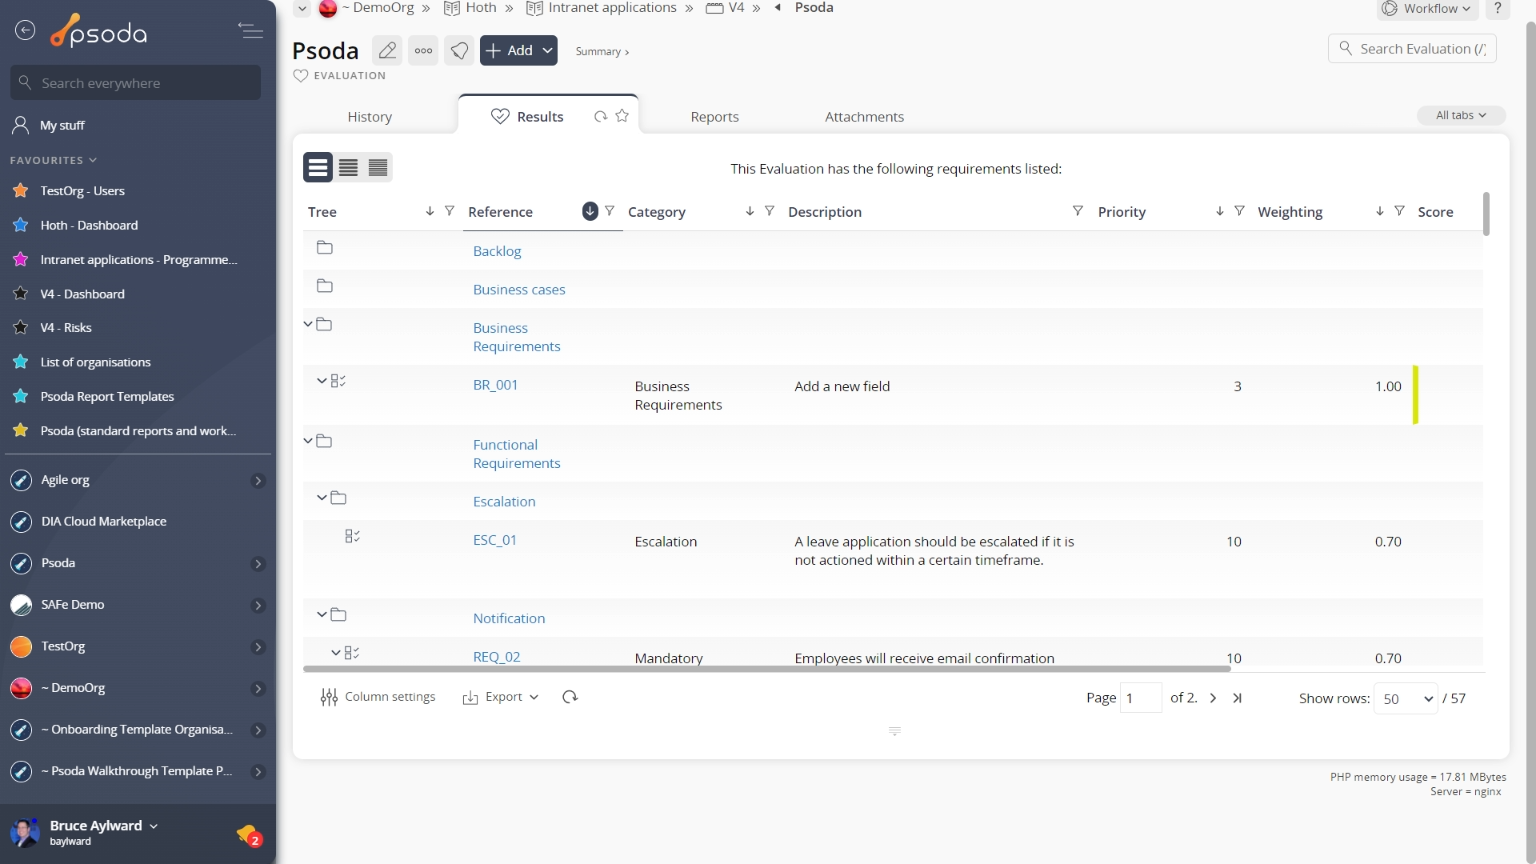Collapse the Functional Requirements folder
Image resolution: width=1536 pixels, height=864 pixels.
coord(308,441)
